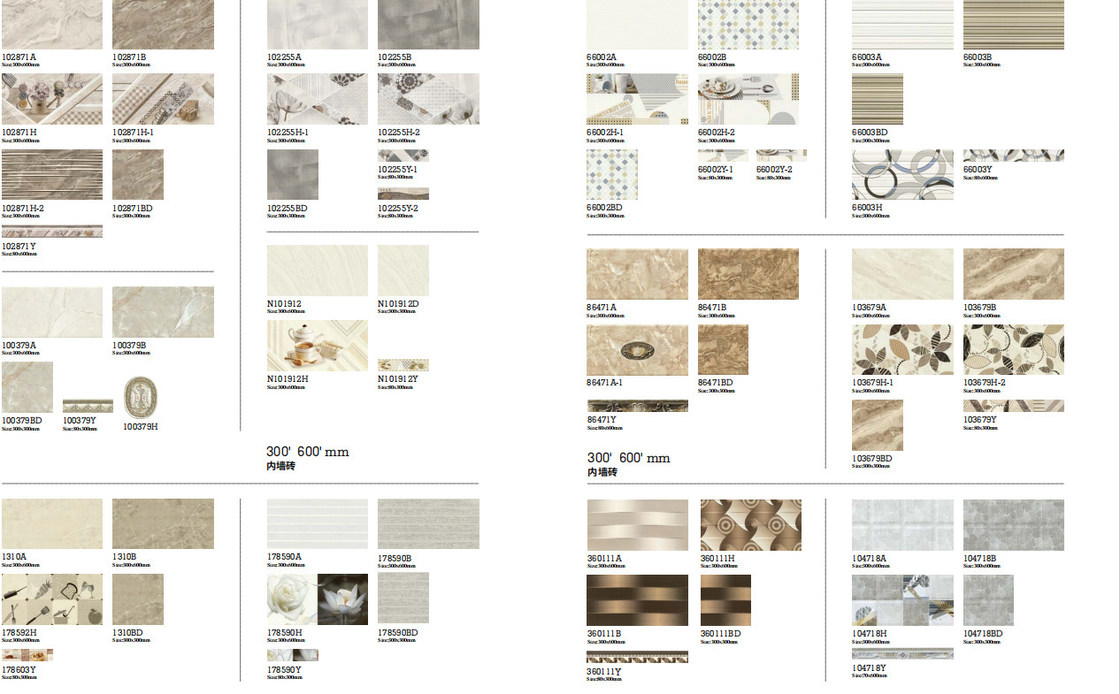Open the 360111H swirl pattern tile
This screenshot has height=694, width=1120.
click(x=750, y=525)
